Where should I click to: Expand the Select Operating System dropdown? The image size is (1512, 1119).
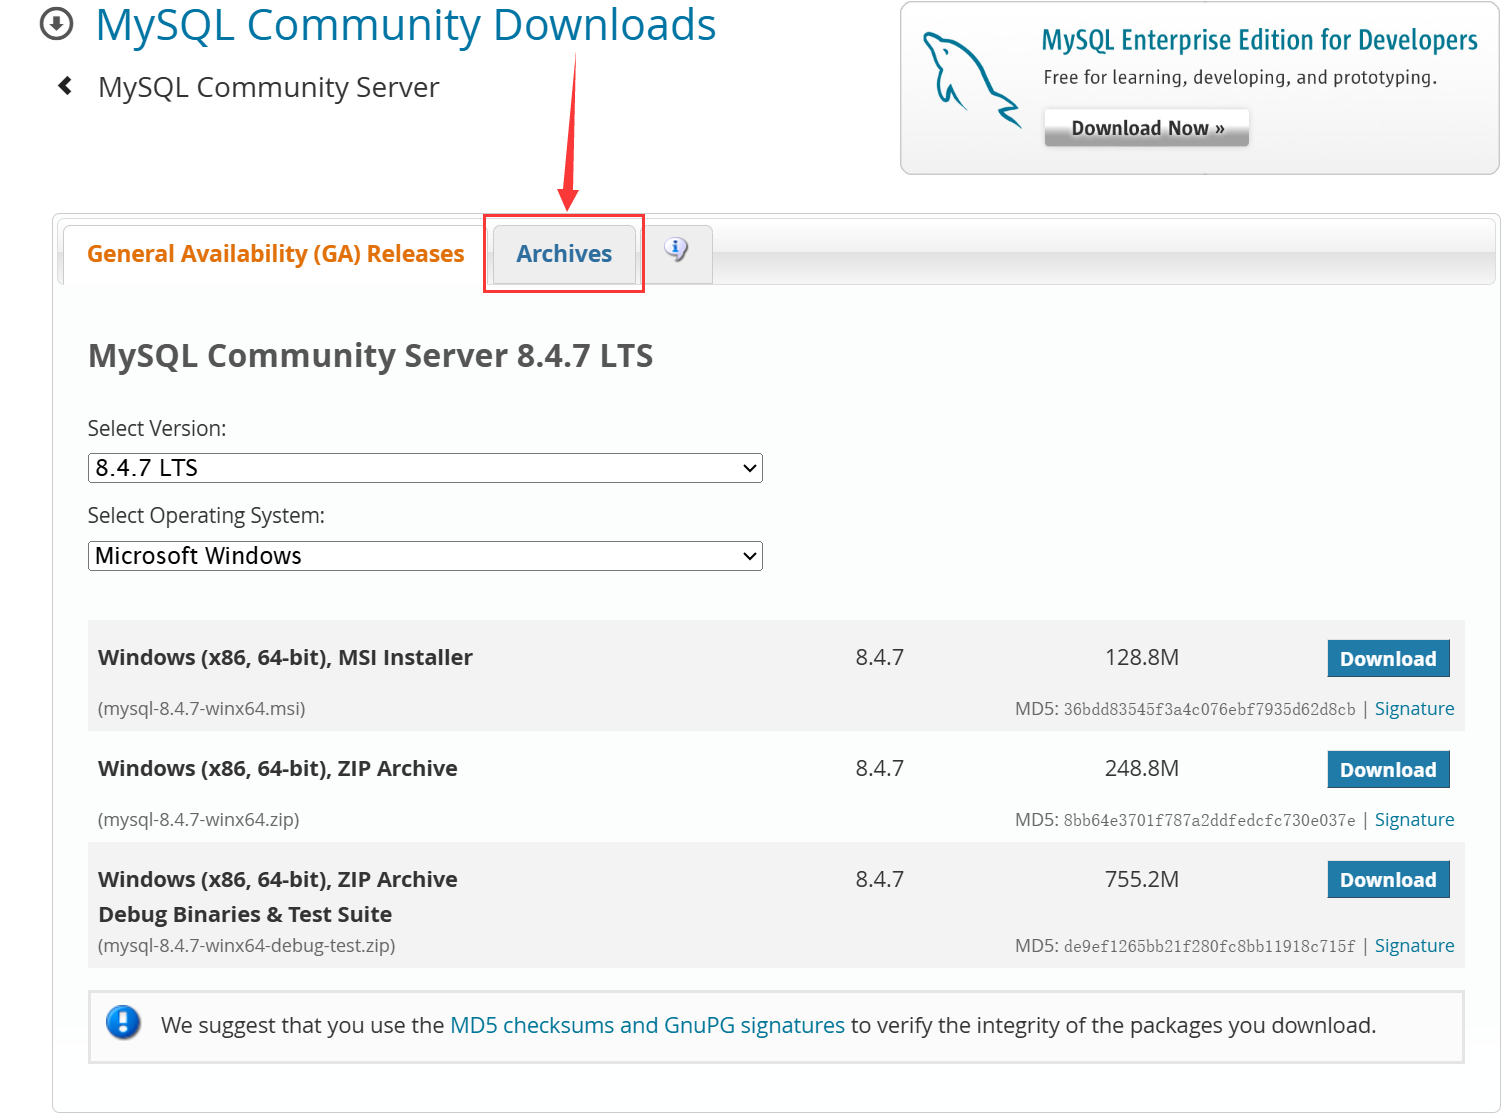coord(425,556)
